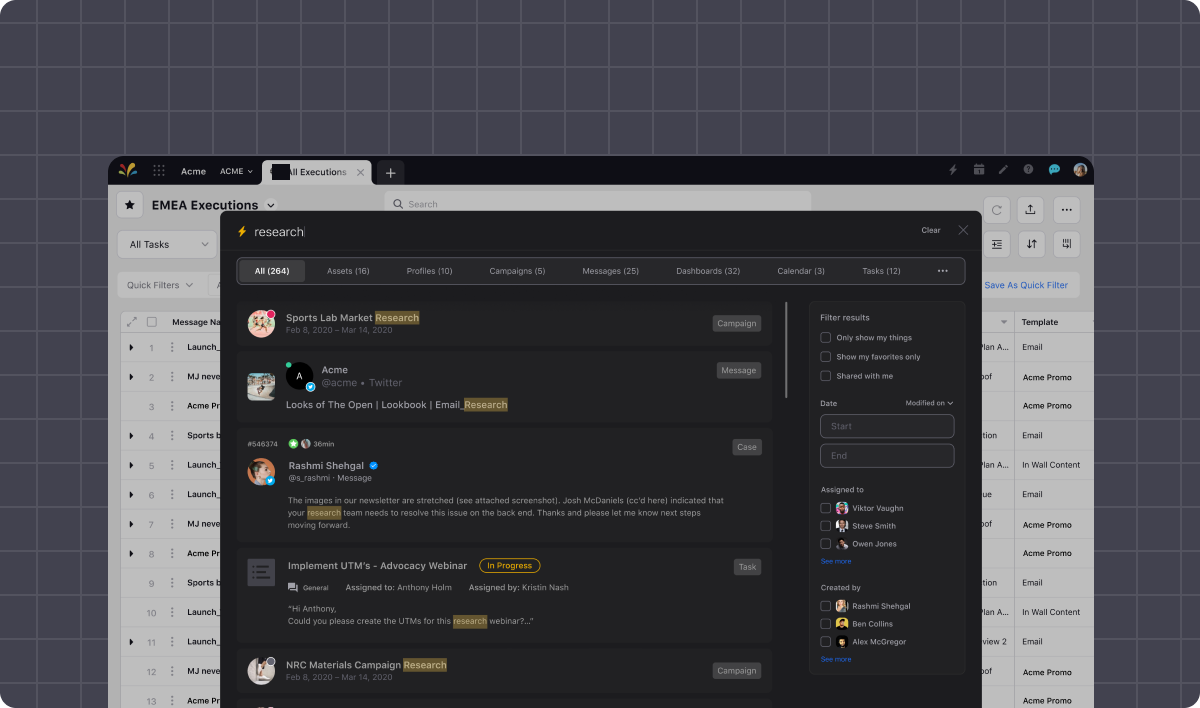
Task: Open the calendar icon in top bar
Action: [x=978, y=170]
